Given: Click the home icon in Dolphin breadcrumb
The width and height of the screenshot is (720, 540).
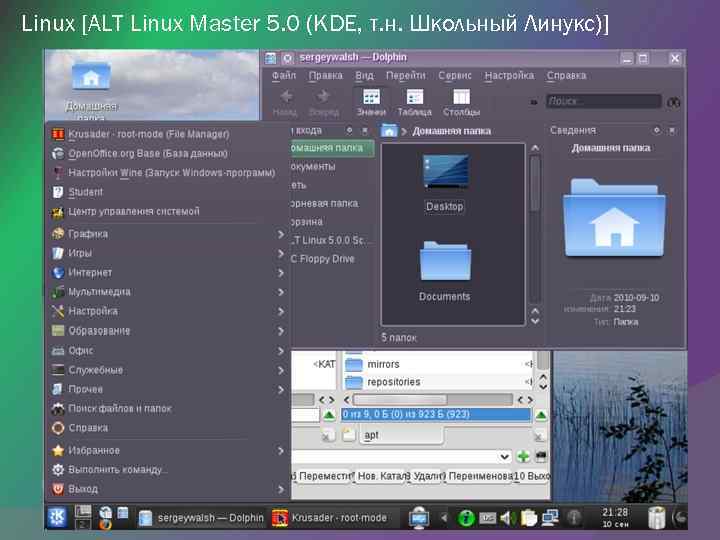Looking at the screenshot, I should coord(389,131).
